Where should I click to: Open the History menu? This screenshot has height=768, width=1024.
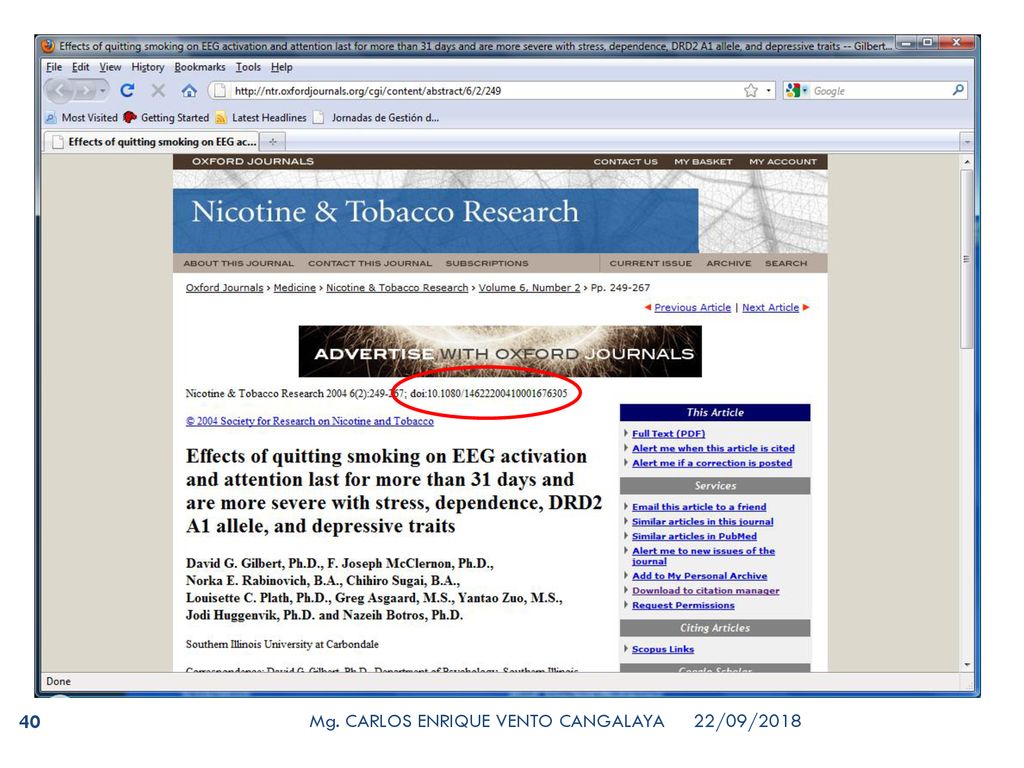click(148, 67)
